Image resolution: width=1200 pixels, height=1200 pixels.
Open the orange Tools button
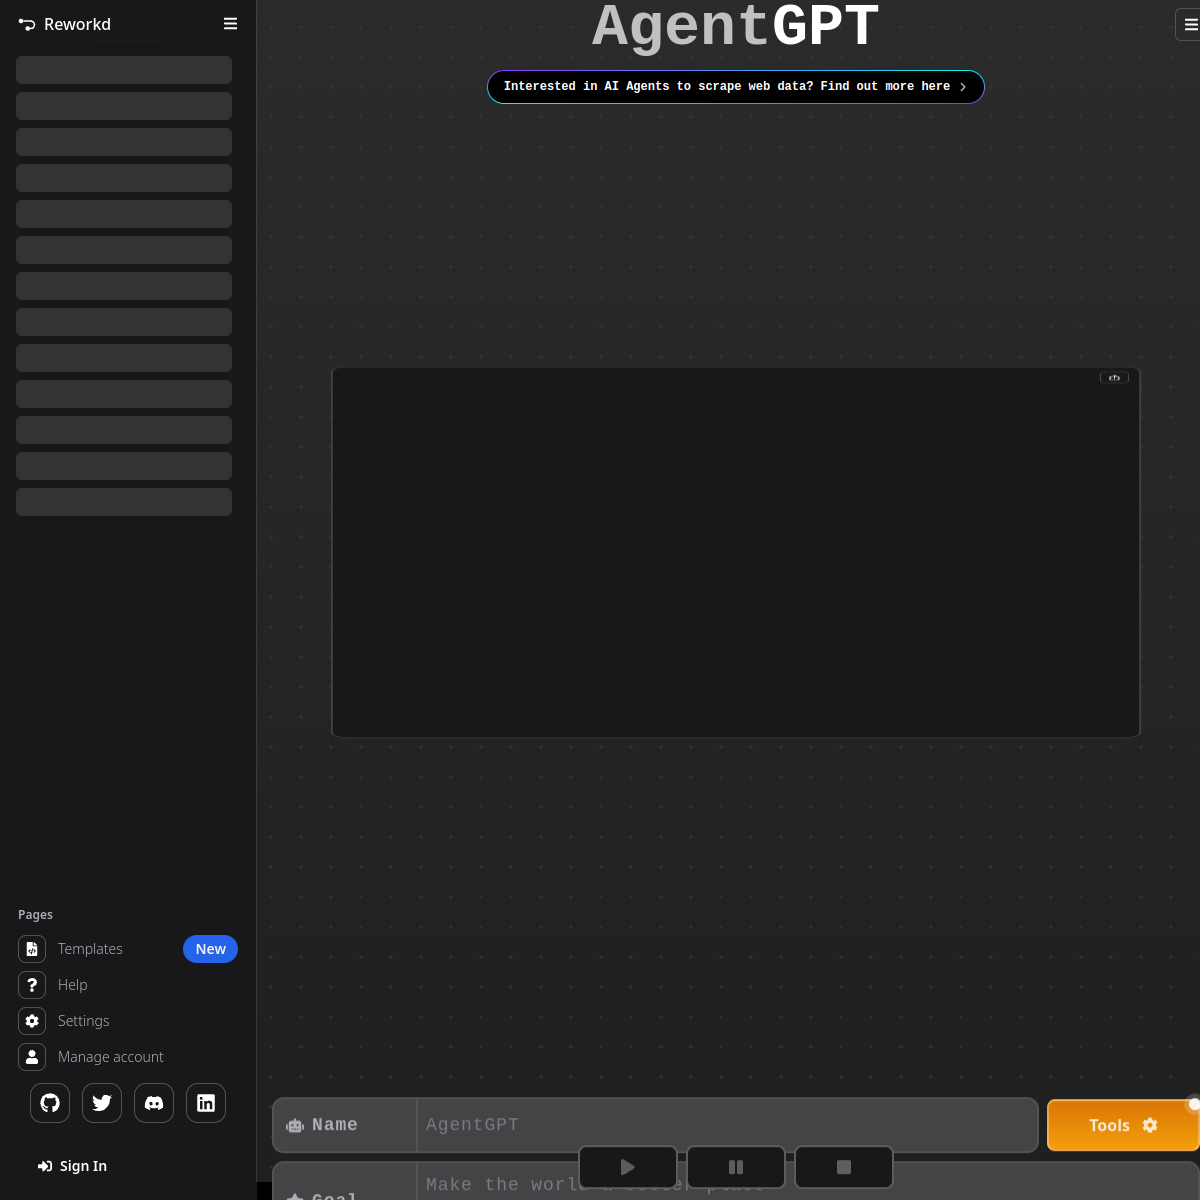pos(1123,1125)
